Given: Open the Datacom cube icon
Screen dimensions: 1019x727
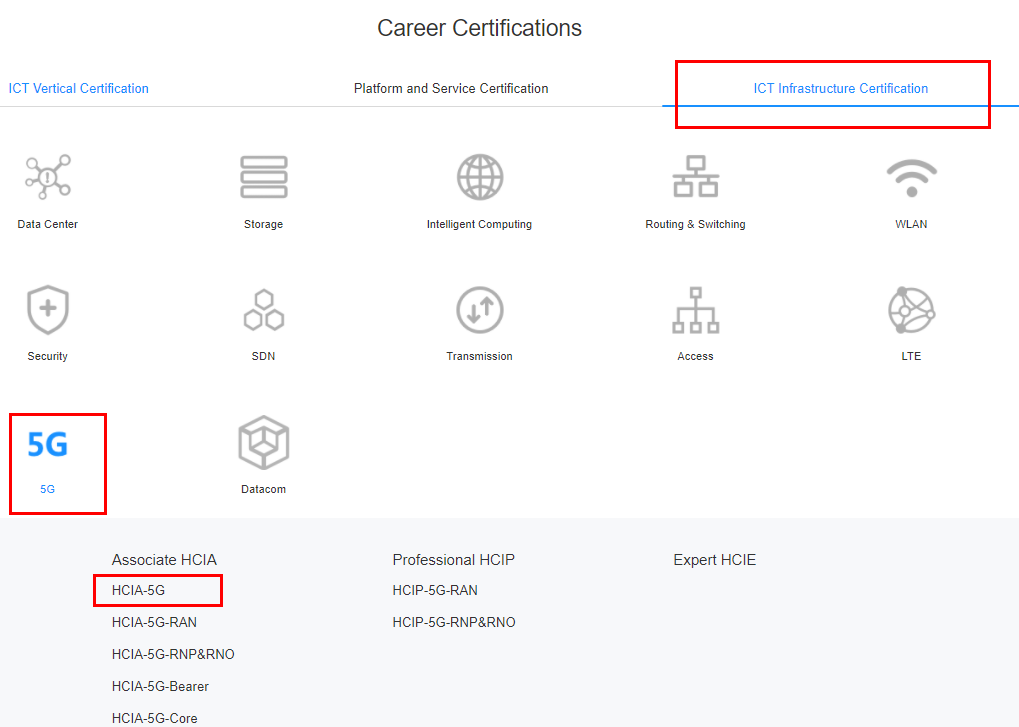Looking at the screenshot, I should pos(264,442).
